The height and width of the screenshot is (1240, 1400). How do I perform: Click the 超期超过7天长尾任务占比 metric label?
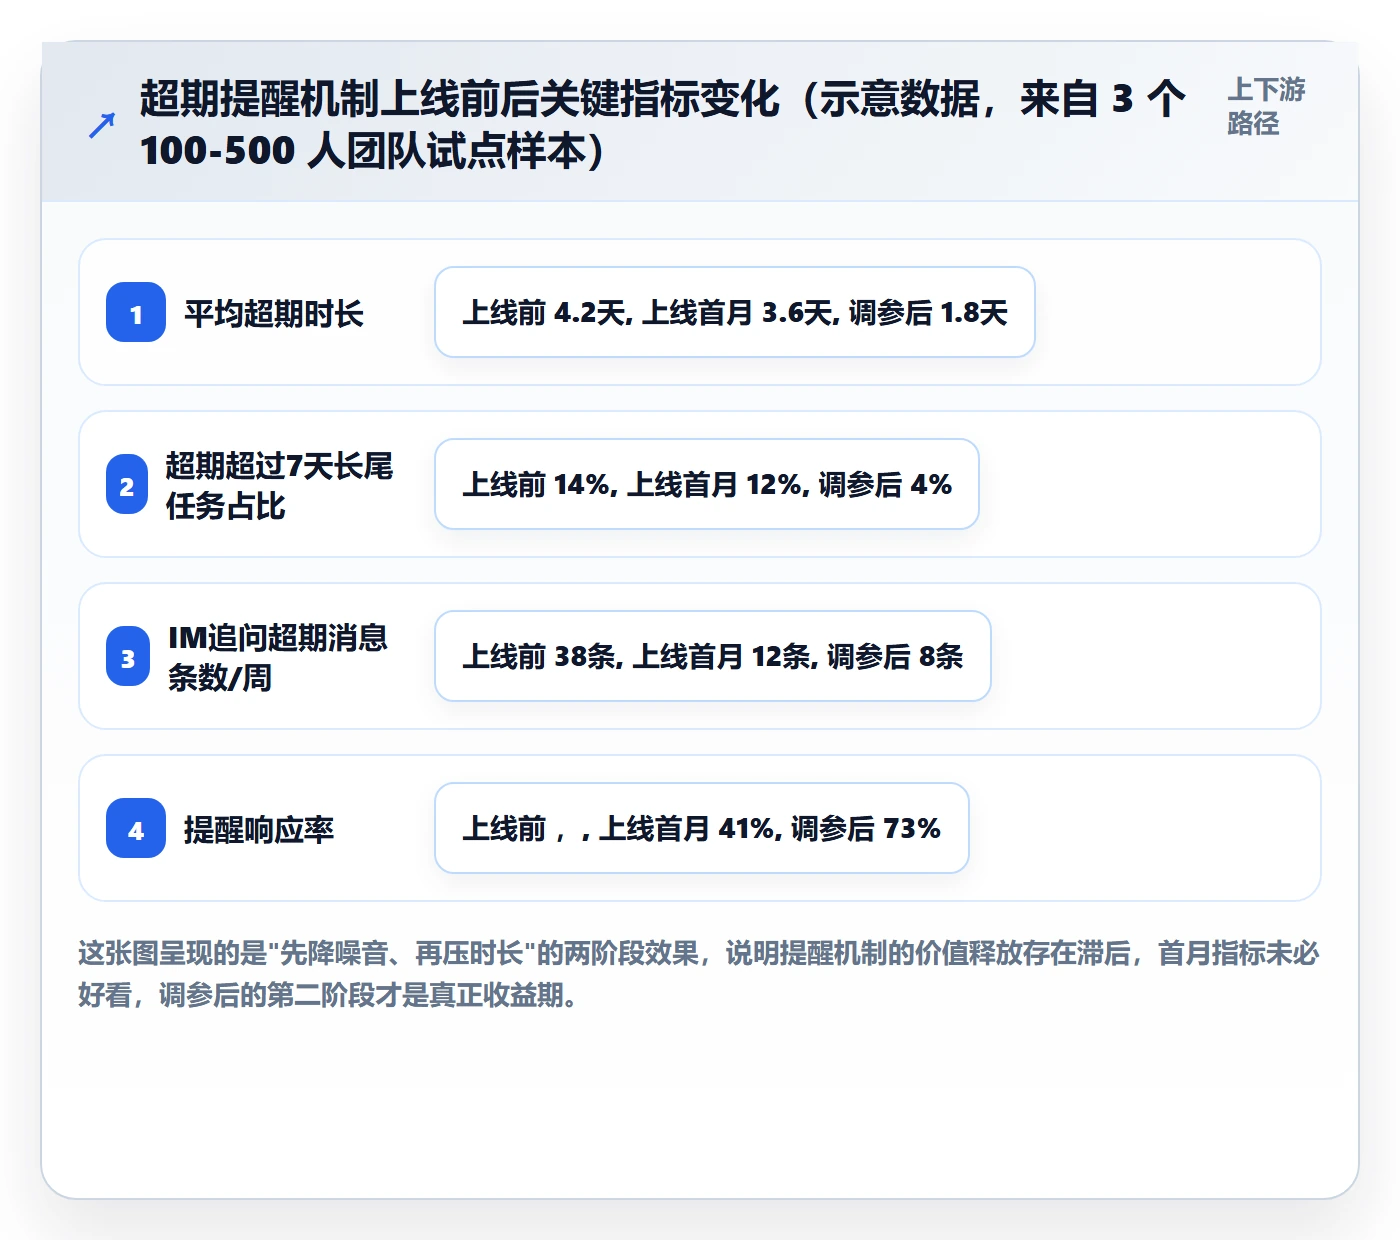[280, 485]
